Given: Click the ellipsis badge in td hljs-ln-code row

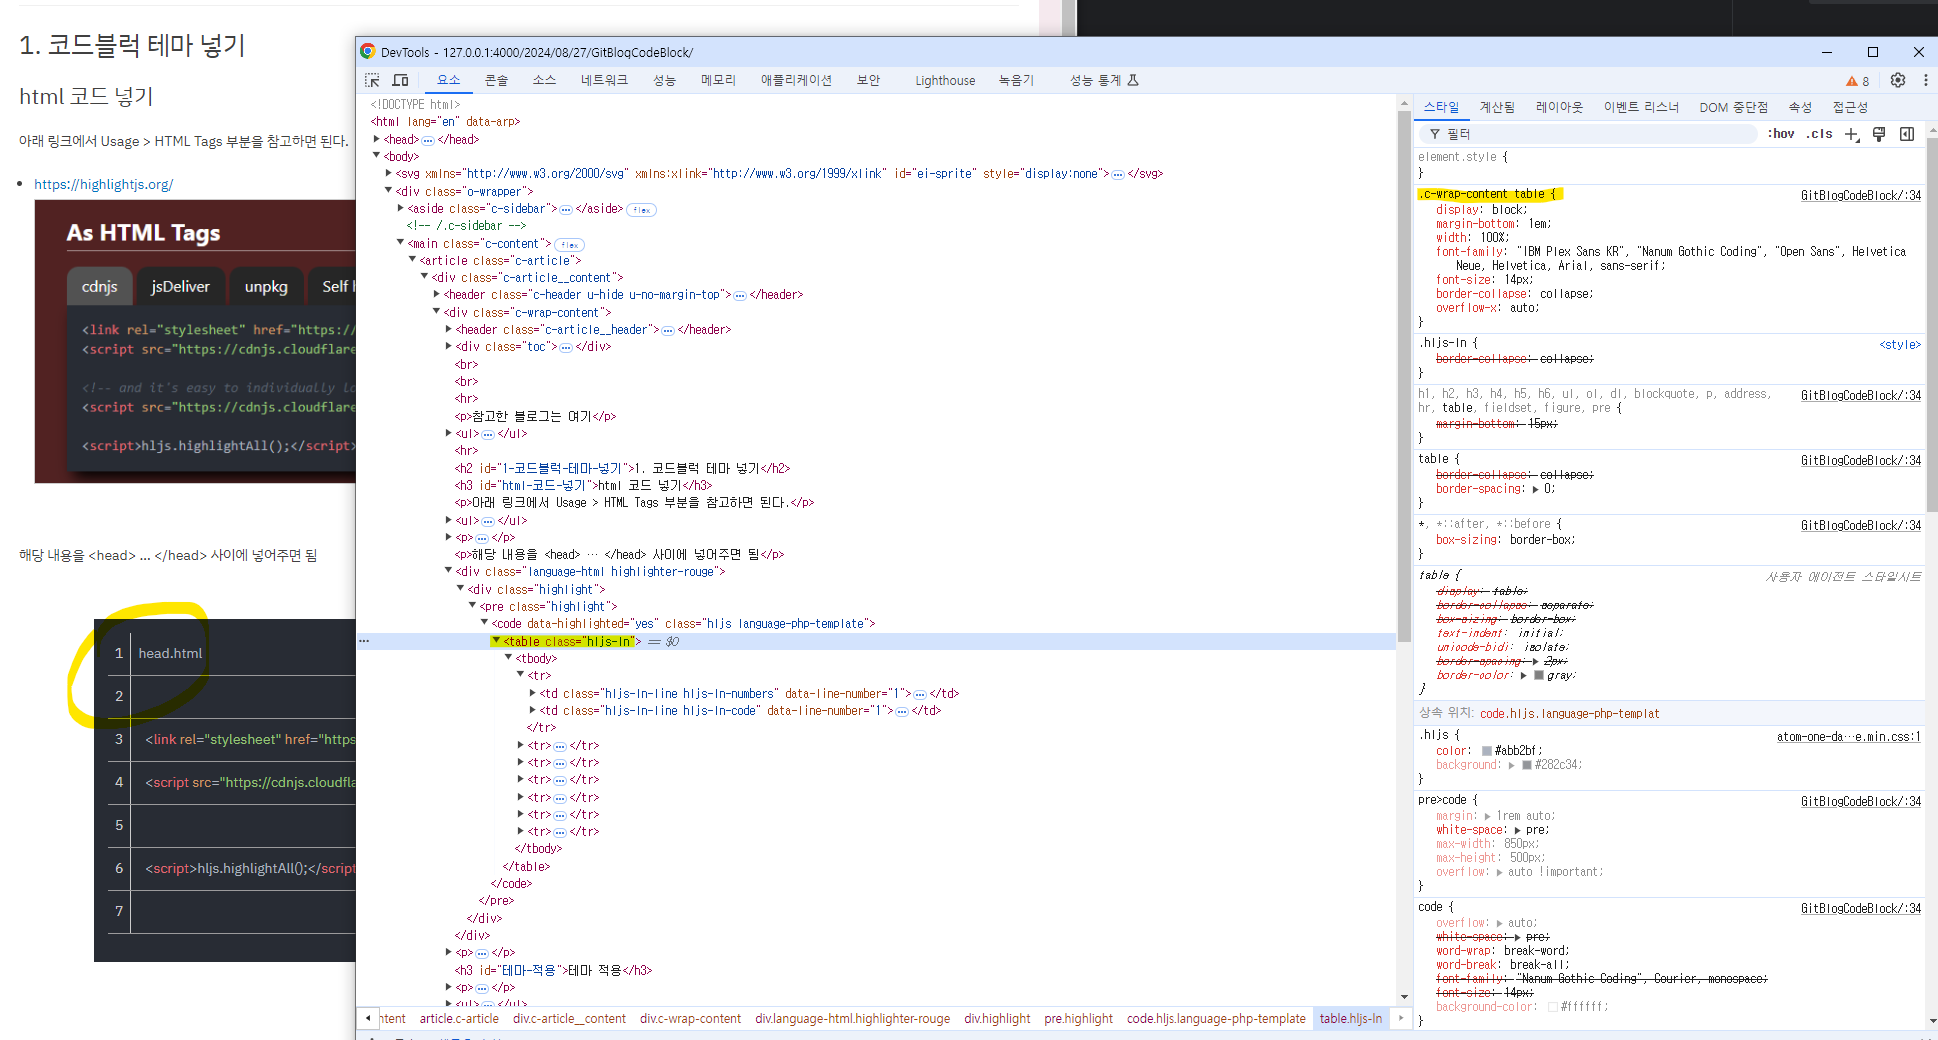Looking at the screenshot, I should [x=902, y=711].
